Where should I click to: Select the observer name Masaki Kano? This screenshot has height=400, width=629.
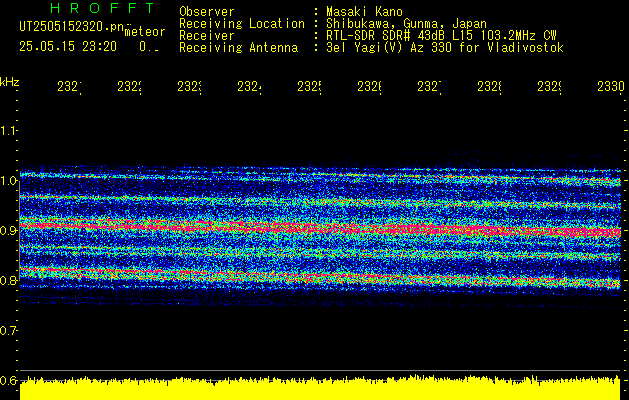tap(364, 12)
